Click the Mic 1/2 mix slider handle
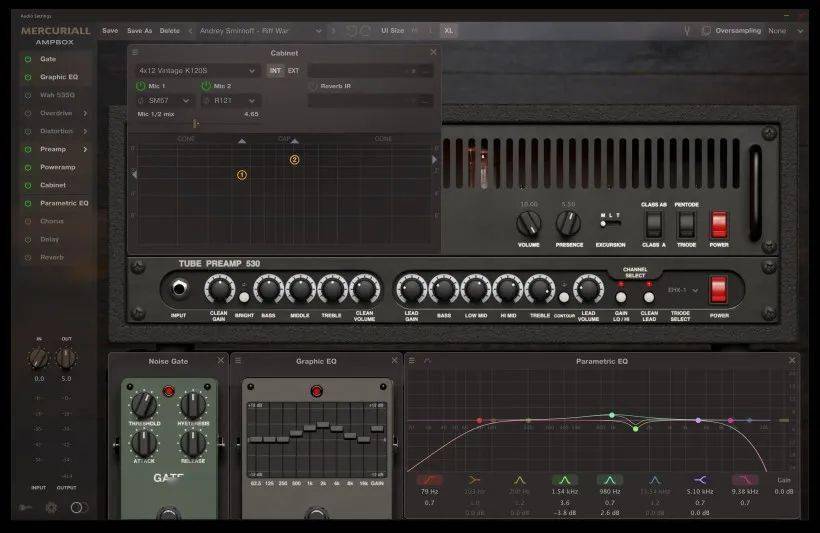 tap(195, 123)
